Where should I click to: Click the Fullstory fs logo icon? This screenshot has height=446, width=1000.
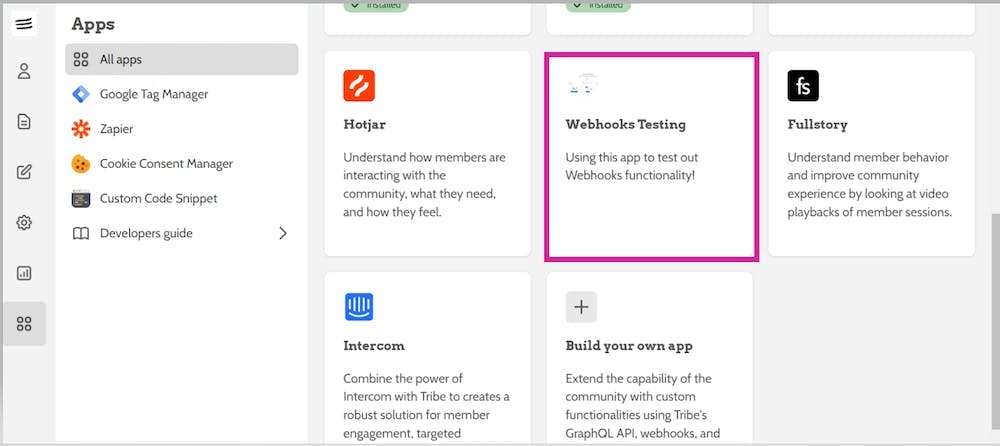tap(803, 85)
